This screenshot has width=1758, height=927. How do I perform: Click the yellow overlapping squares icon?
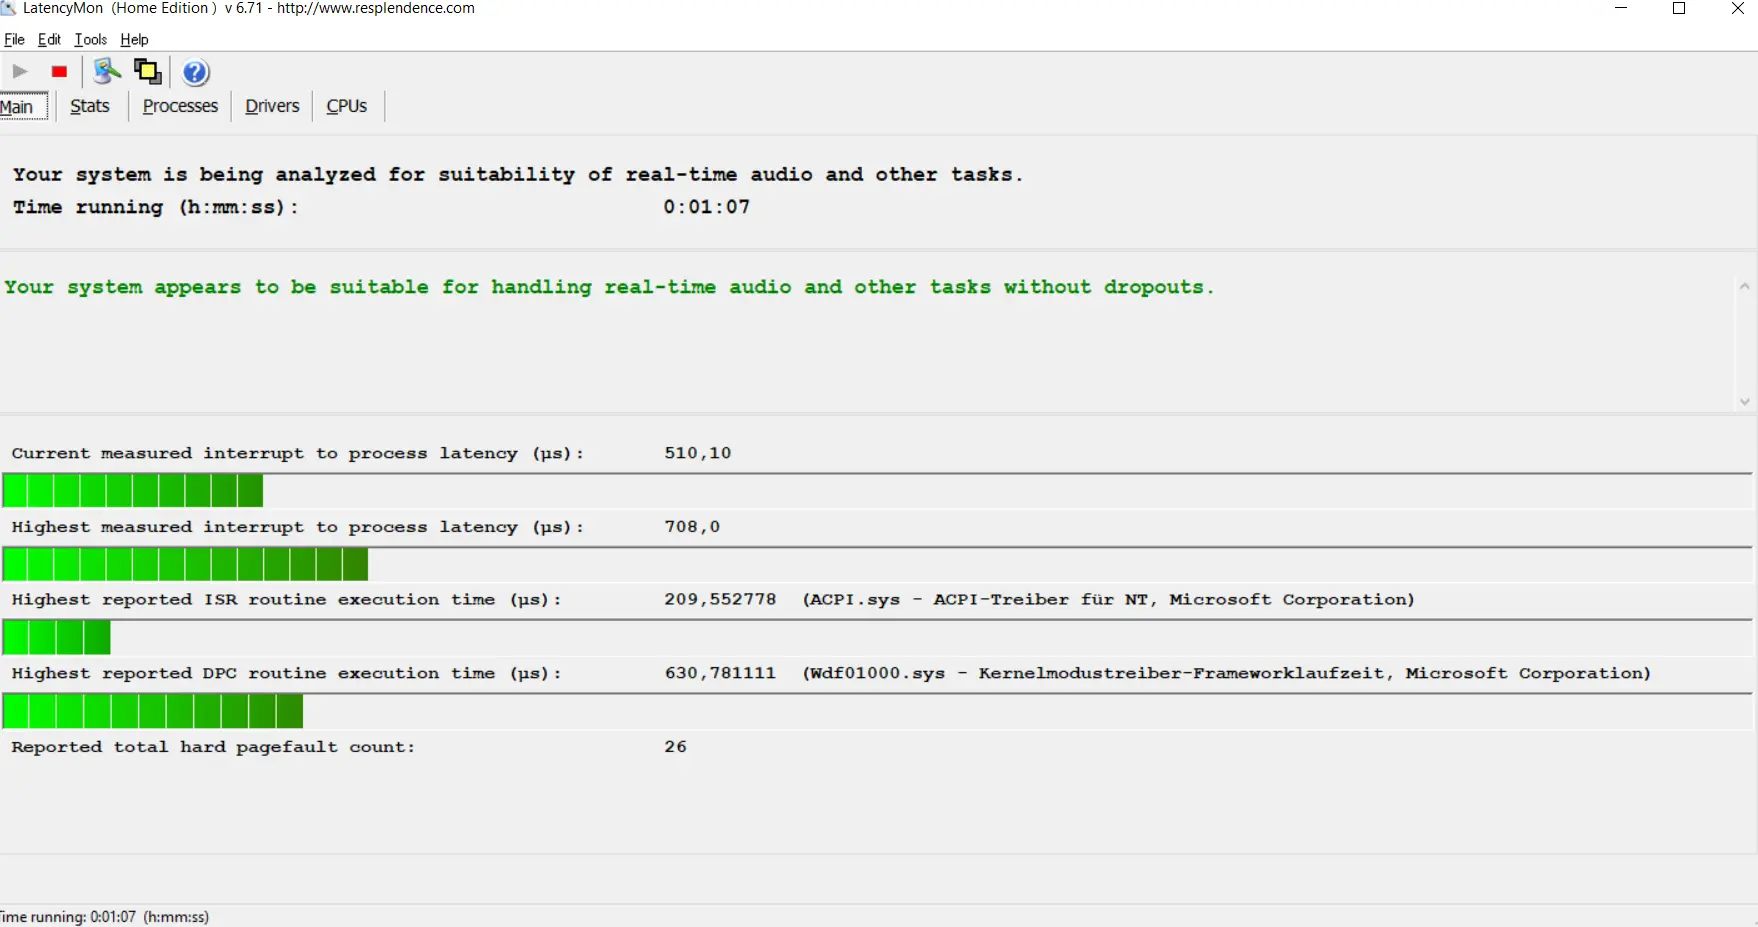148,72
